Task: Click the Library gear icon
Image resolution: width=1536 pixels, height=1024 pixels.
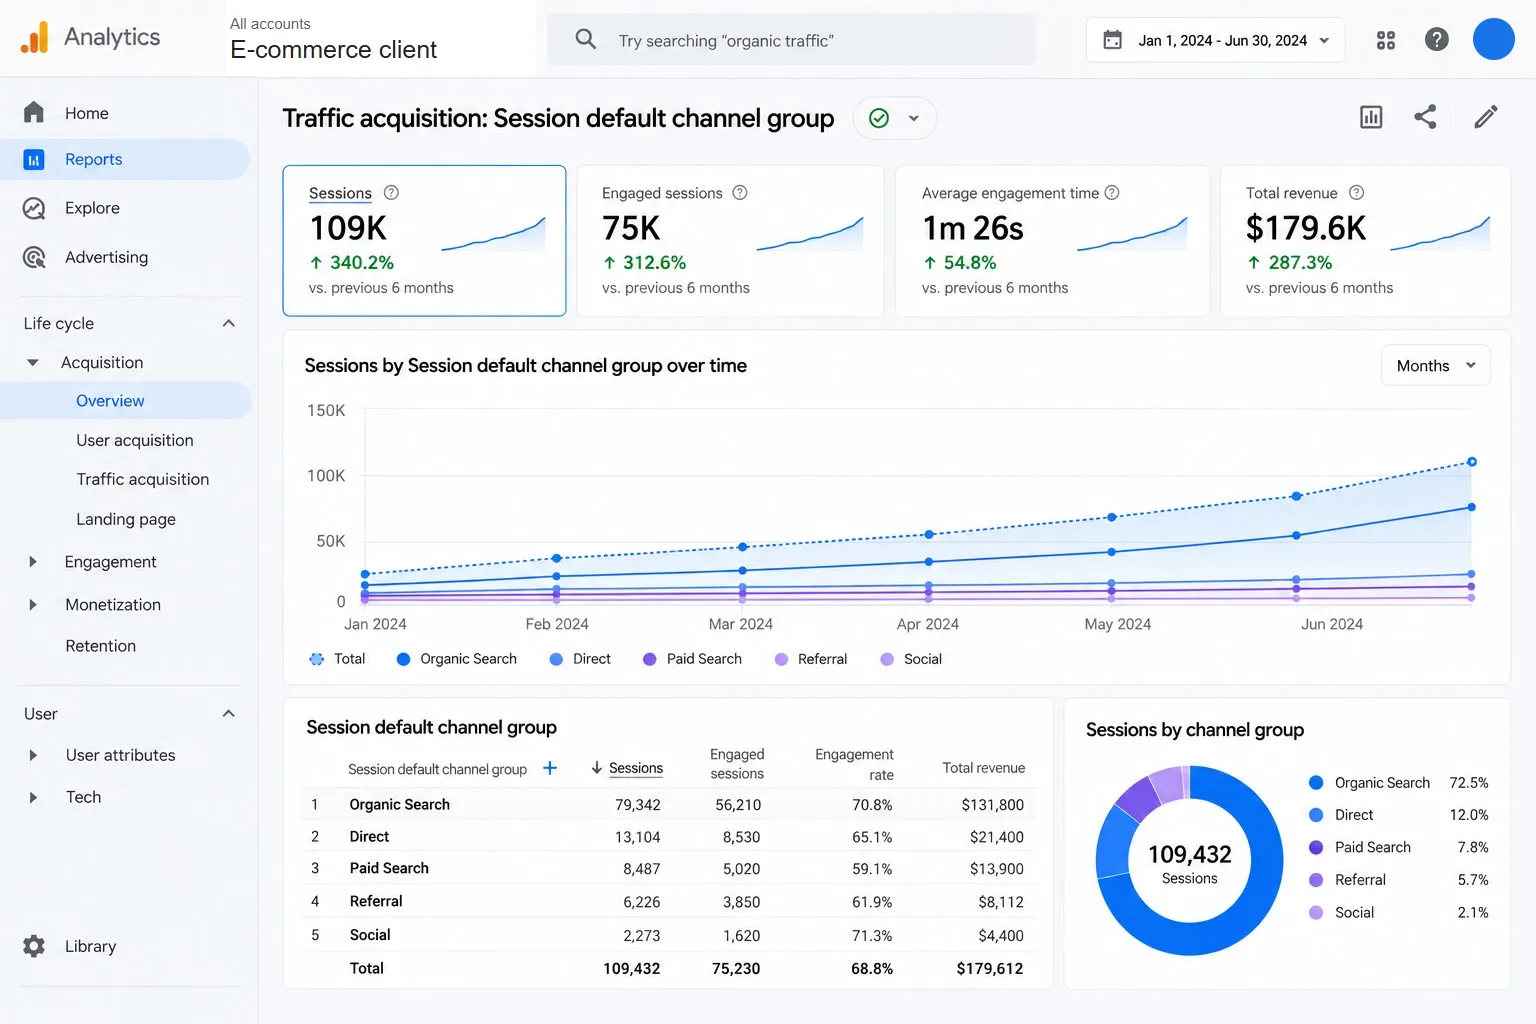Action: pos(34,946)
